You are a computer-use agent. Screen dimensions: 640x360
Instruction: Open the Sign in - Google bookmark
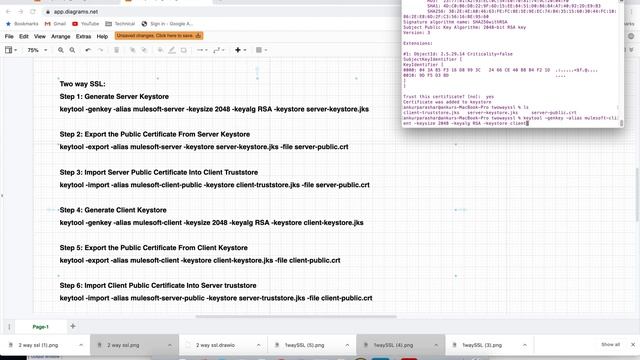point(167,24)
